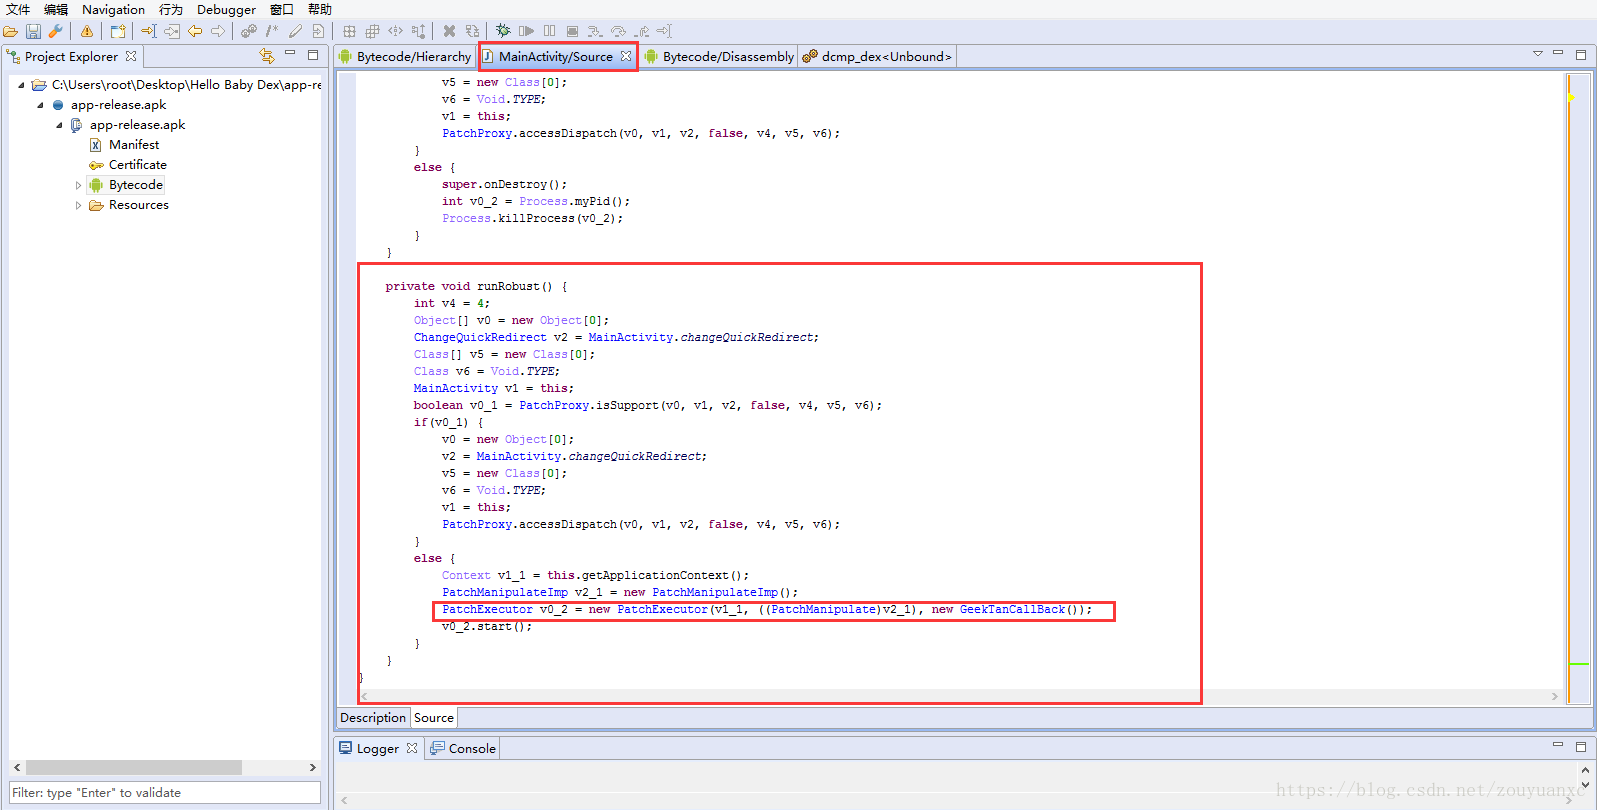Image resolution: width=1597 pixels, height=810 pixels.
Task: Open the 窗口 menu
Action: (282, 9)
